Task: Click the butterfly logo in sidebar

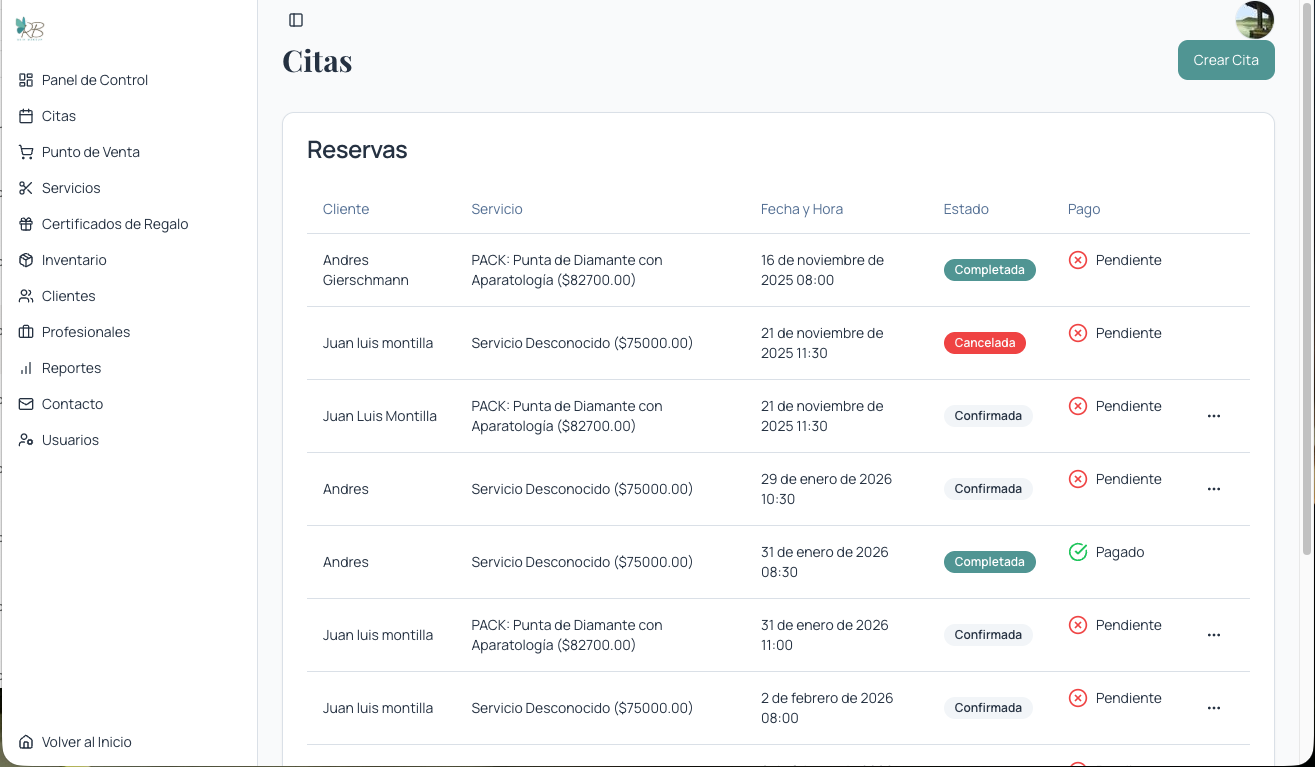Action: (30, 28)
